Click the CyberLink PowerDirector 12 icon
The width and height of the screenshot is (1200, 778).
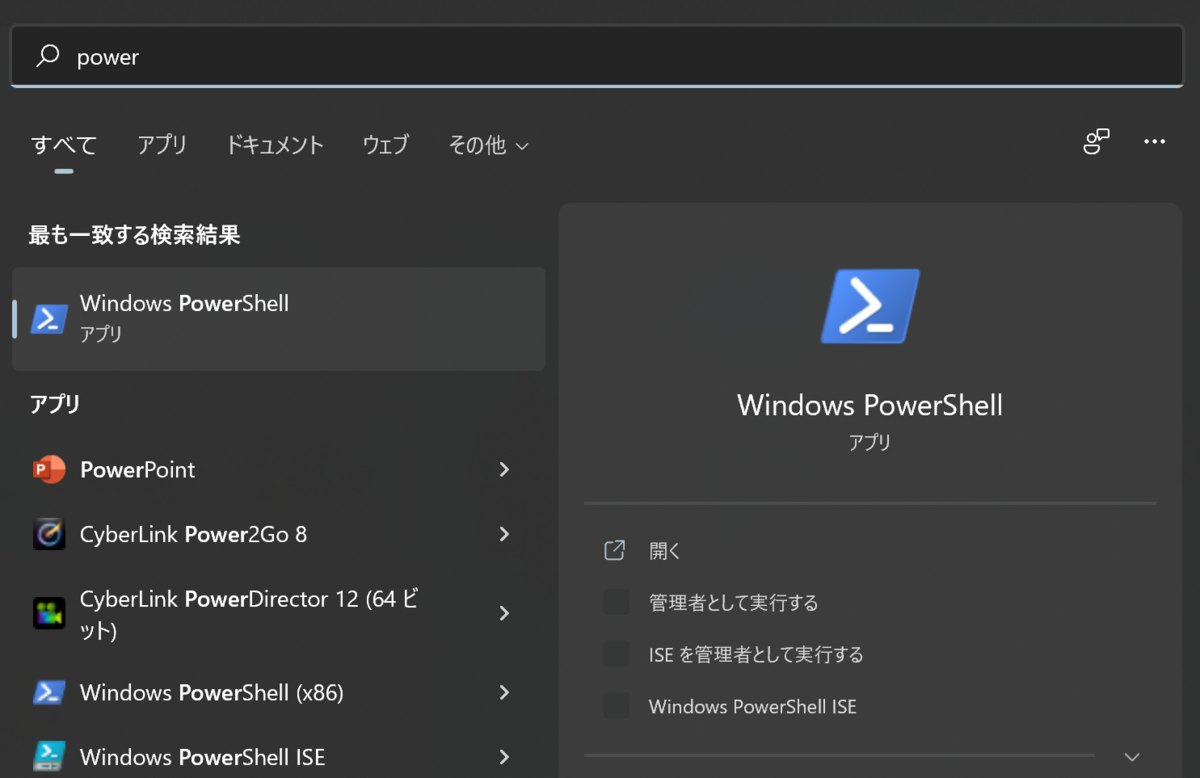(49, 613)
